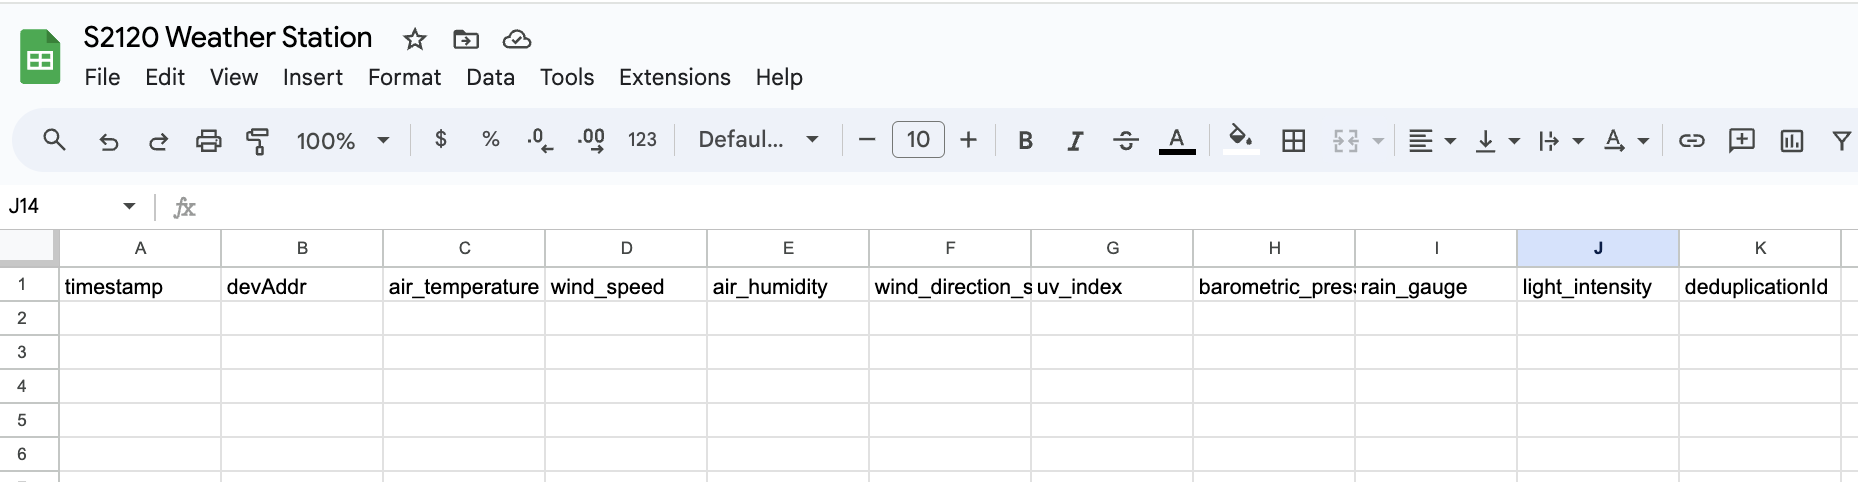Image resolution: width=1858 pixels, height=482 pixels.
Task: Open the Extensions menu
Action: (674, 77)
